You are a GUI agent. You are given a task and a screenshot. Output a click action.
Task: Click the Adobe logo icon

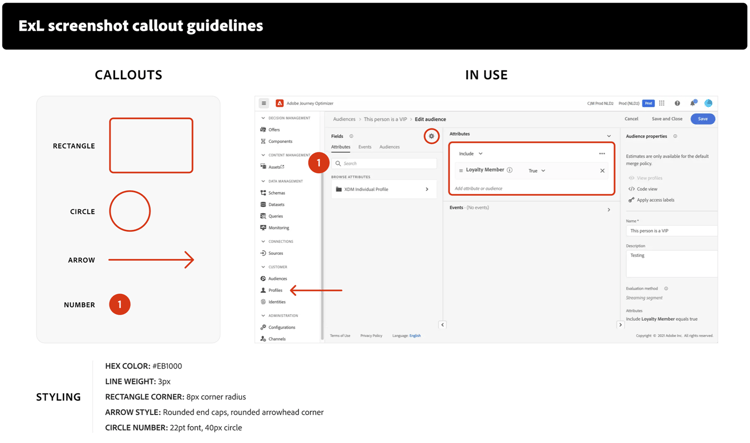[279, 103]
